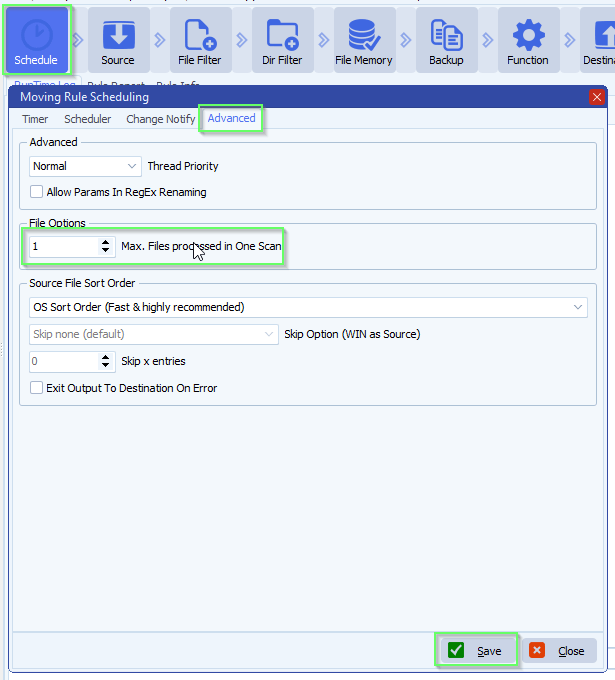
Task: Select the Advanced tab
Action: pyautogui.click(x=231, y=118)
